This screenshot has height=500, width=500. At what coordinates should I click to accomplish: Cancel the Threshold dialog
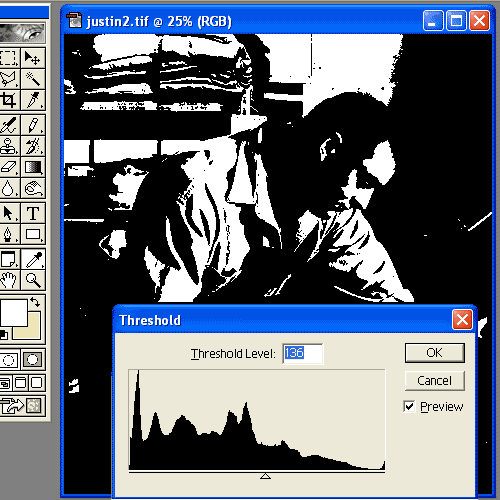(x=435, y=381)
